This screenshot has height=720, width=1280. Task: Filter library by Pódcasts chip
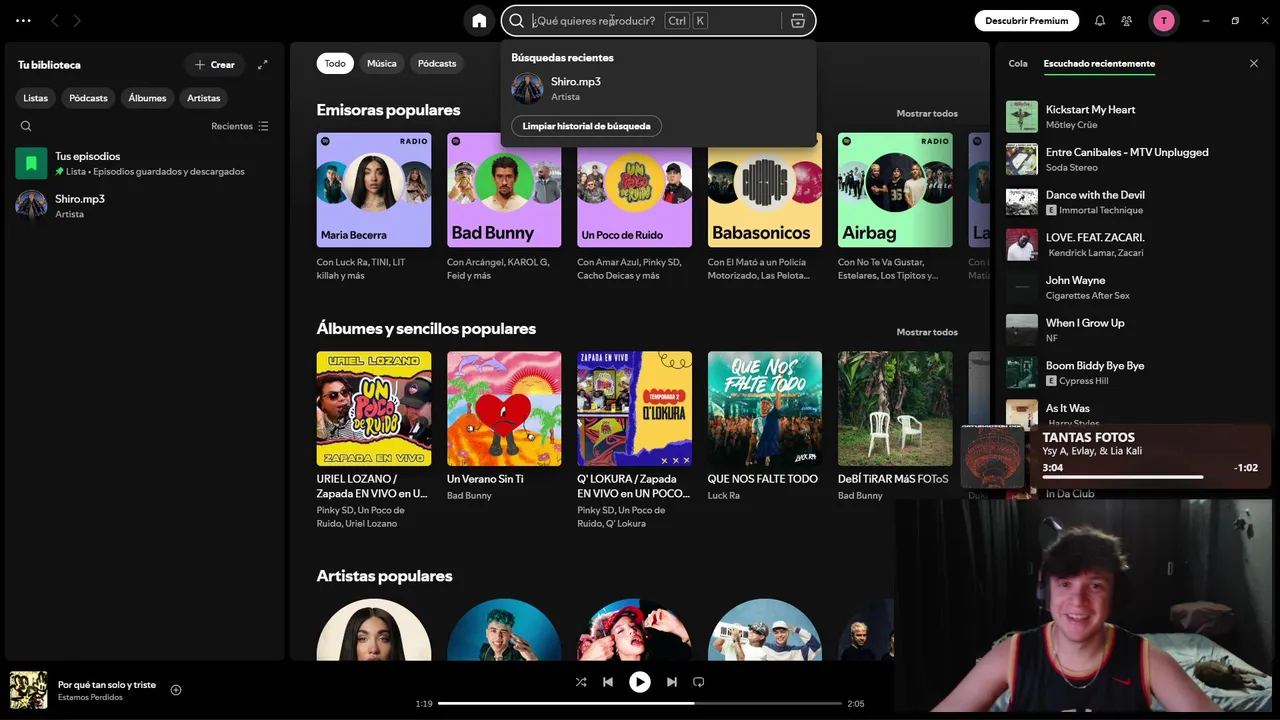(x=89, y=98)
